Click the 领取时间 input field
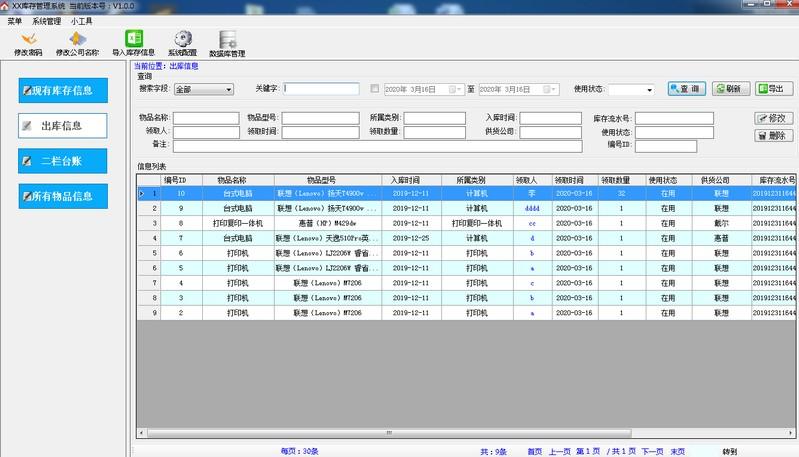The height and width of the screenshot is (457, 799). point(321,132)
